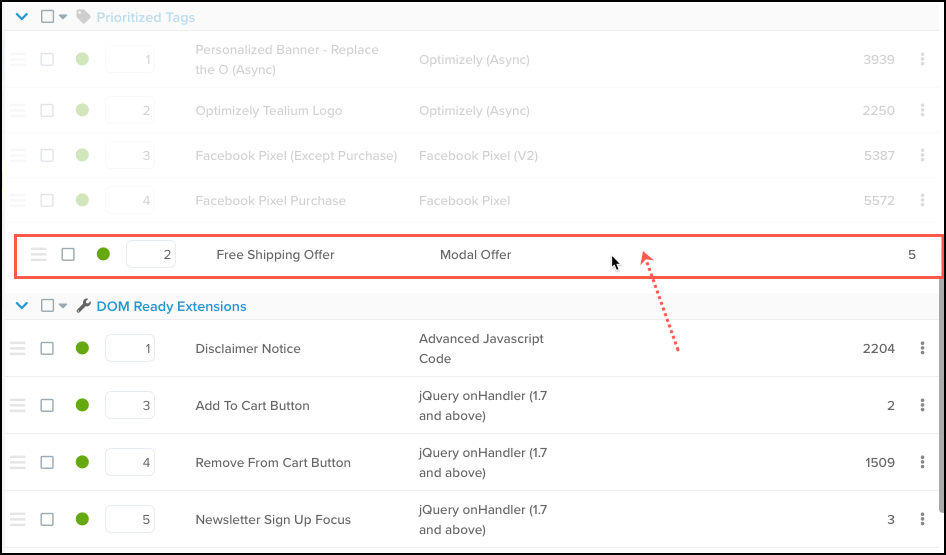Image resolution: width=946 pixels, height=555 pixels.
Task: Collapse the DOM Ready Extensions section chevron
Action: click(22, 306)
